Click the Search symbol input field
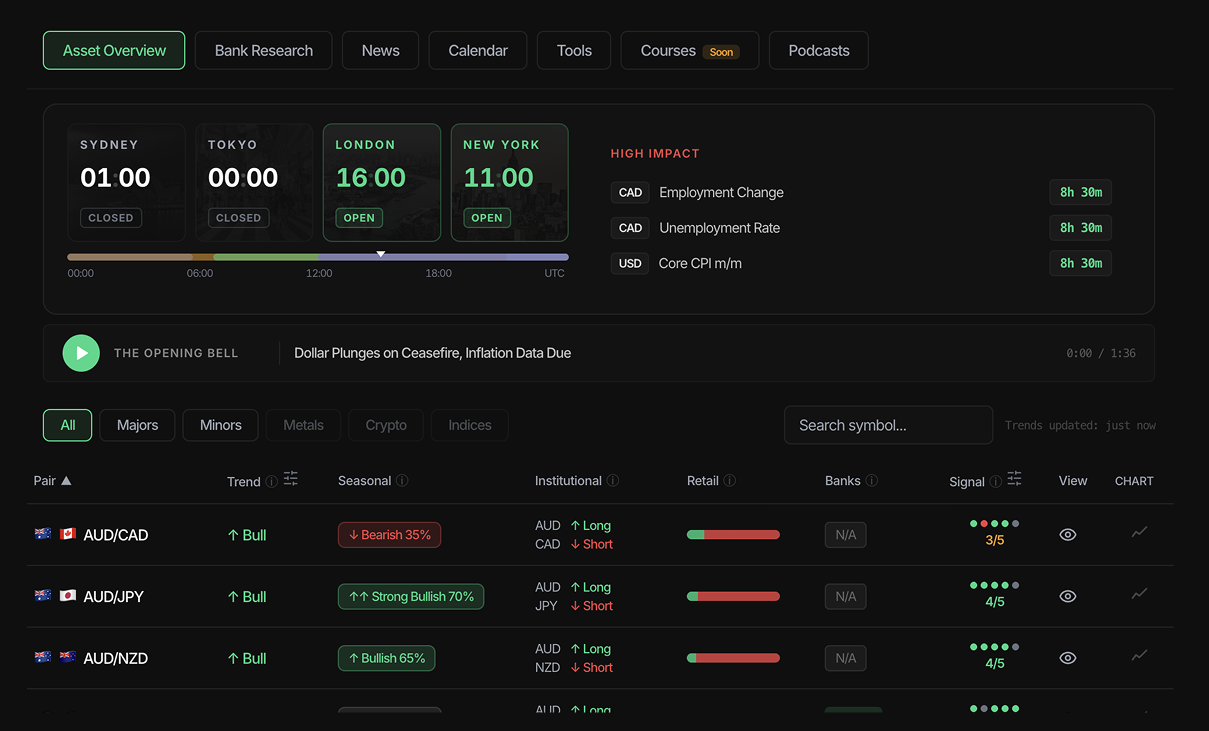 (888, 425)
